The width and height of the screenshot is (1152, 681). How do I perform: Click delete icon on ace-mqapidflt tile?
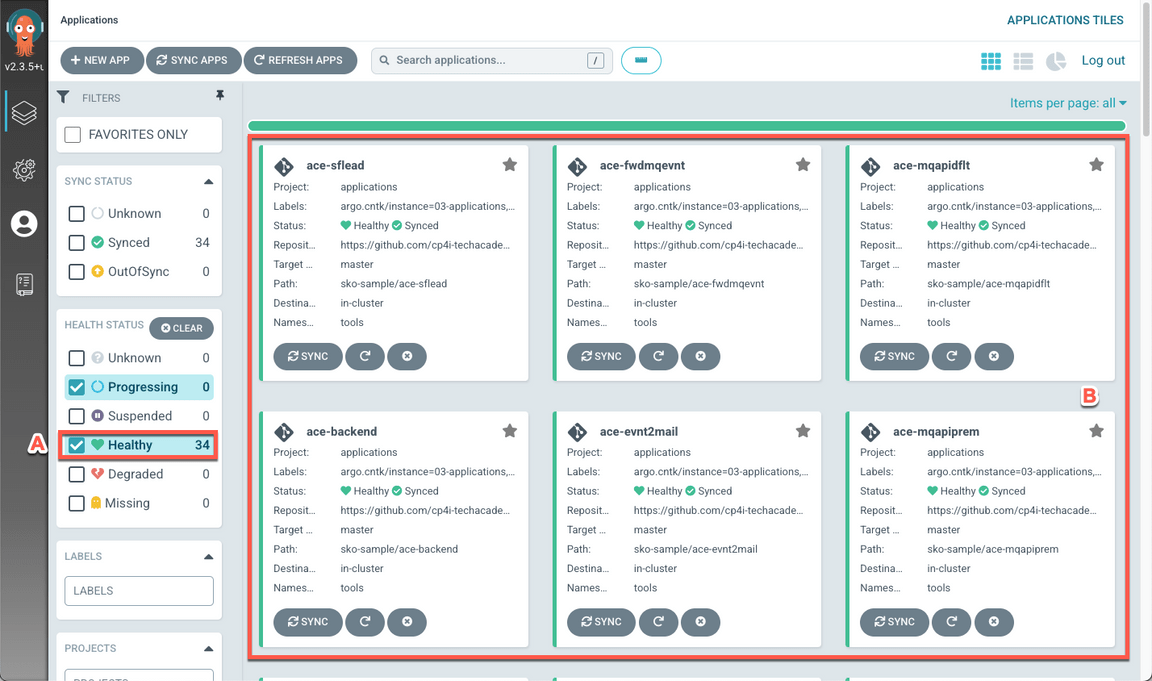pos(993,356)
